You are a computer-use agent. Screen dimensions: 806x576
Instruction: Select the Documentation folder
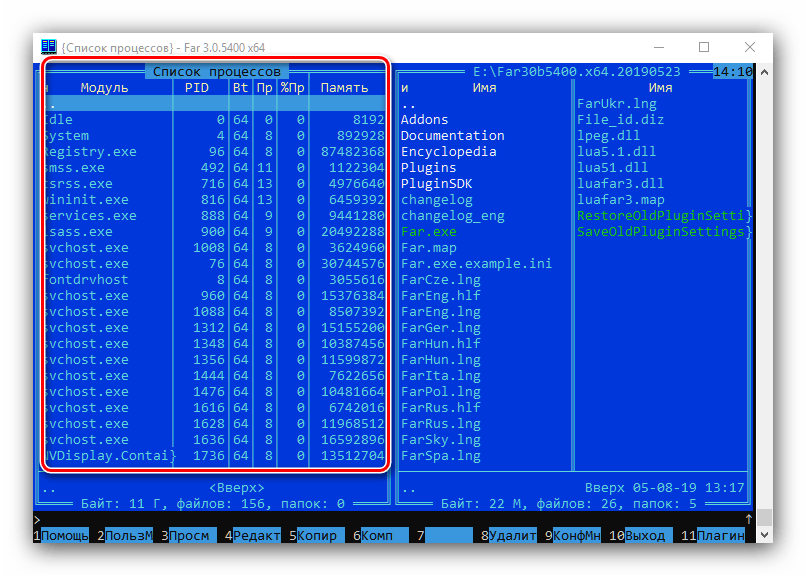pos(452,136)
